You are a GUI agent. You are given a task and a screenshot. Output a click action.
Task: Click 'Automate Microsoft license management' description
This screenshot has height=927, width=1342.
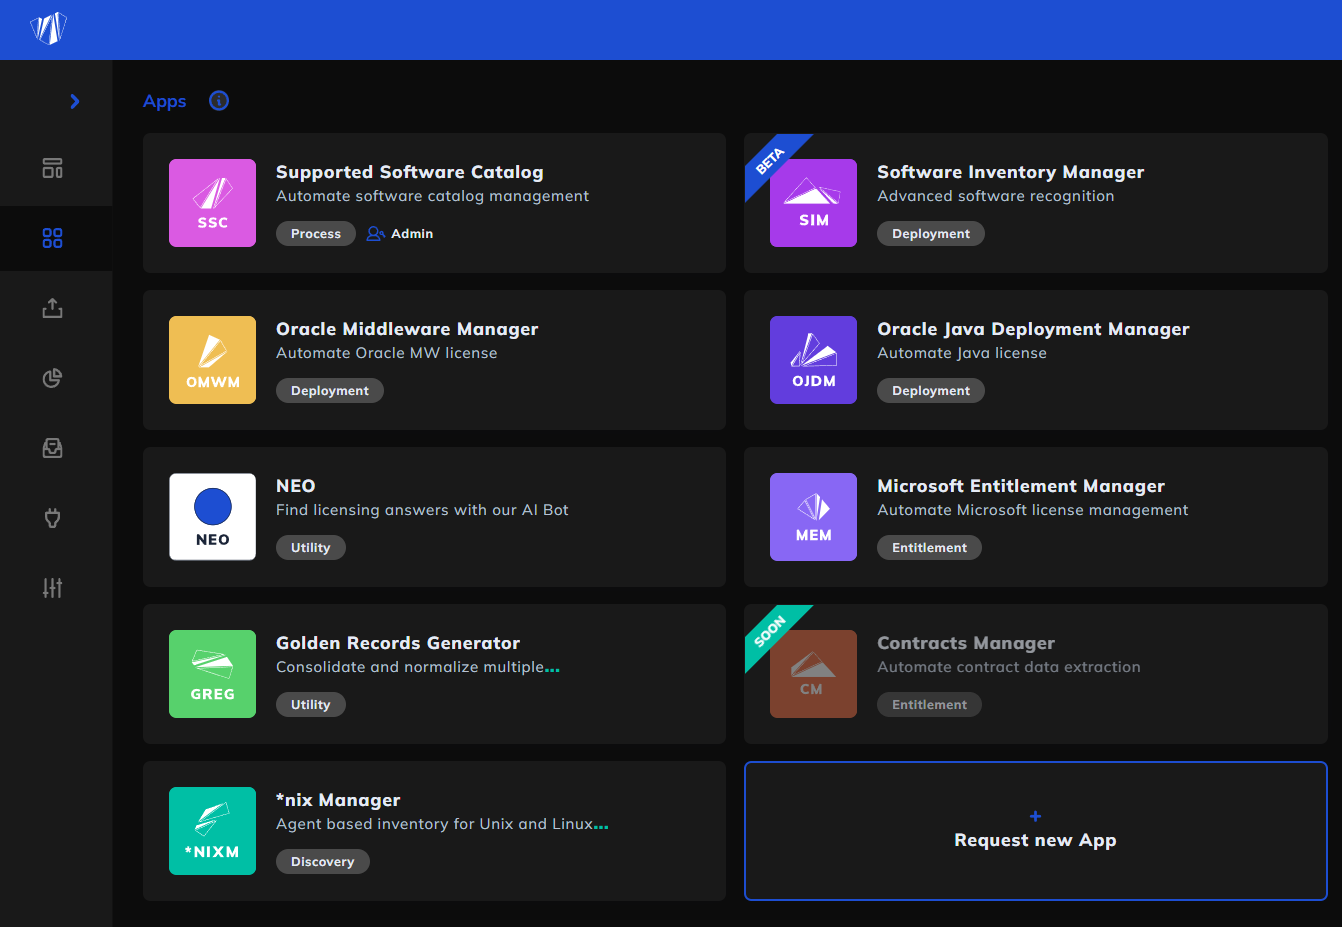[x=1033, y=510]
